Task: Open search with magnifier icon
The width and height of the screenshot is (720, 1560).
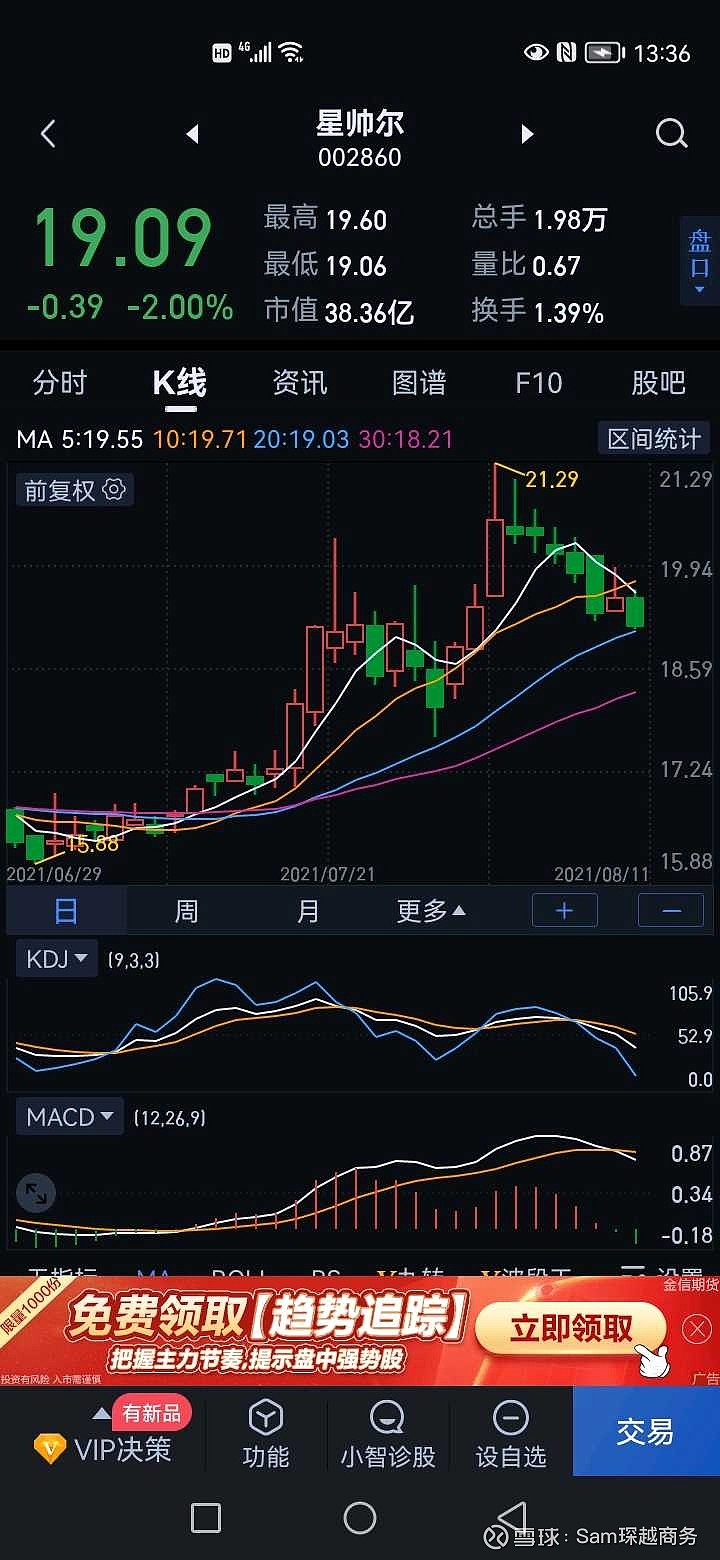Action: coord(671,133)
